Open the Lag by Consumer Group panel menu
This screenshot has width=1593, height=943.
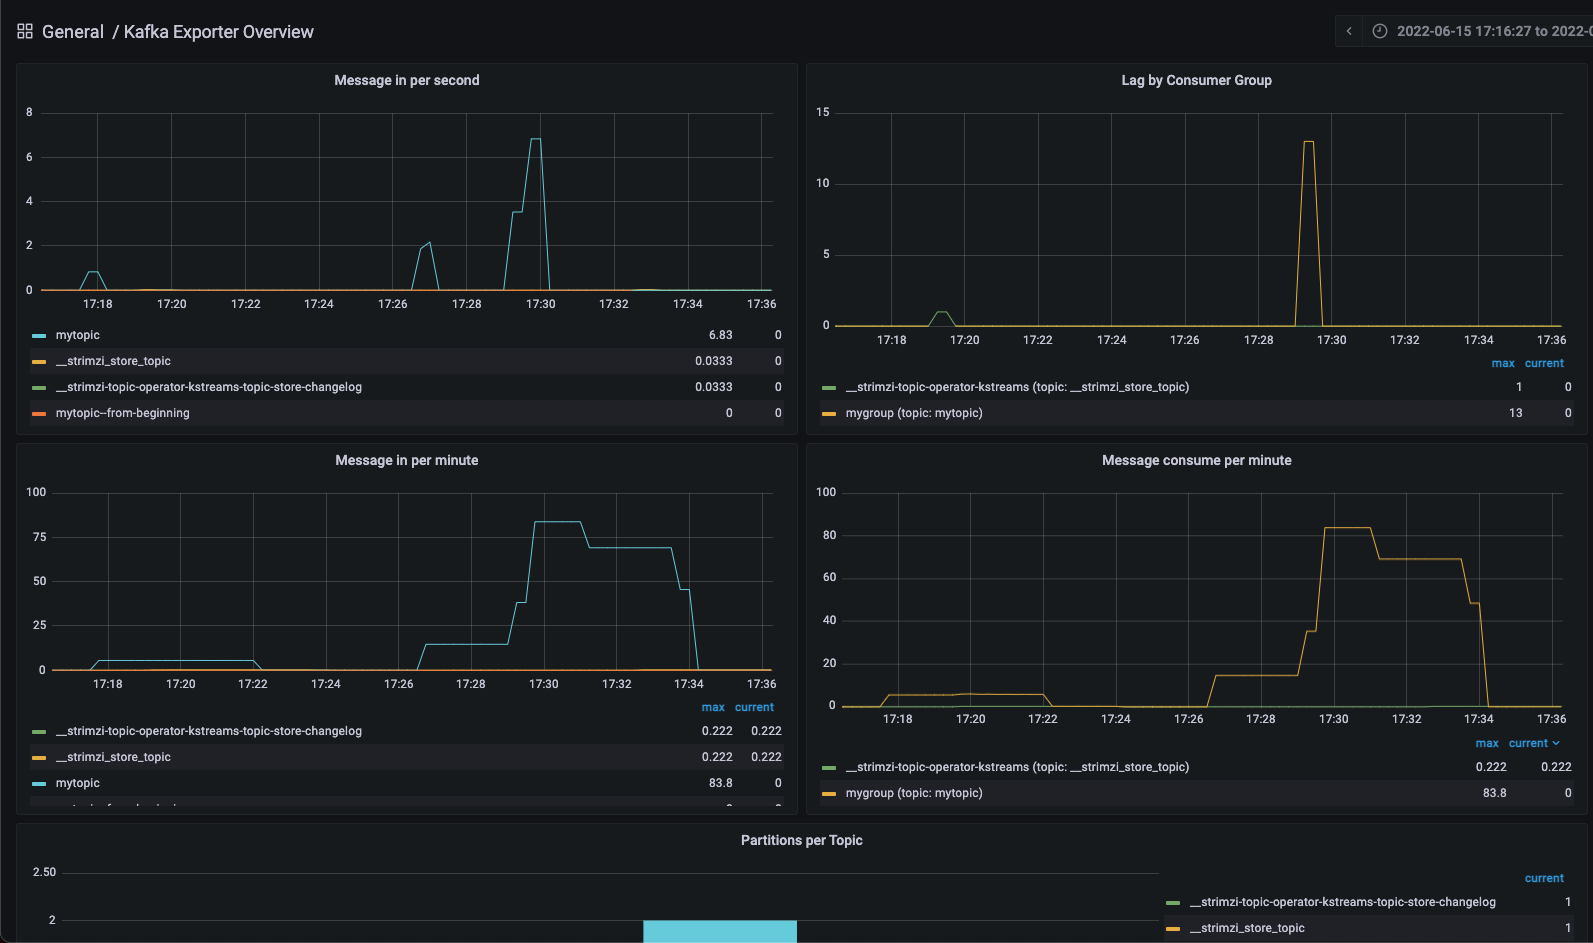tap(1196, 80)
